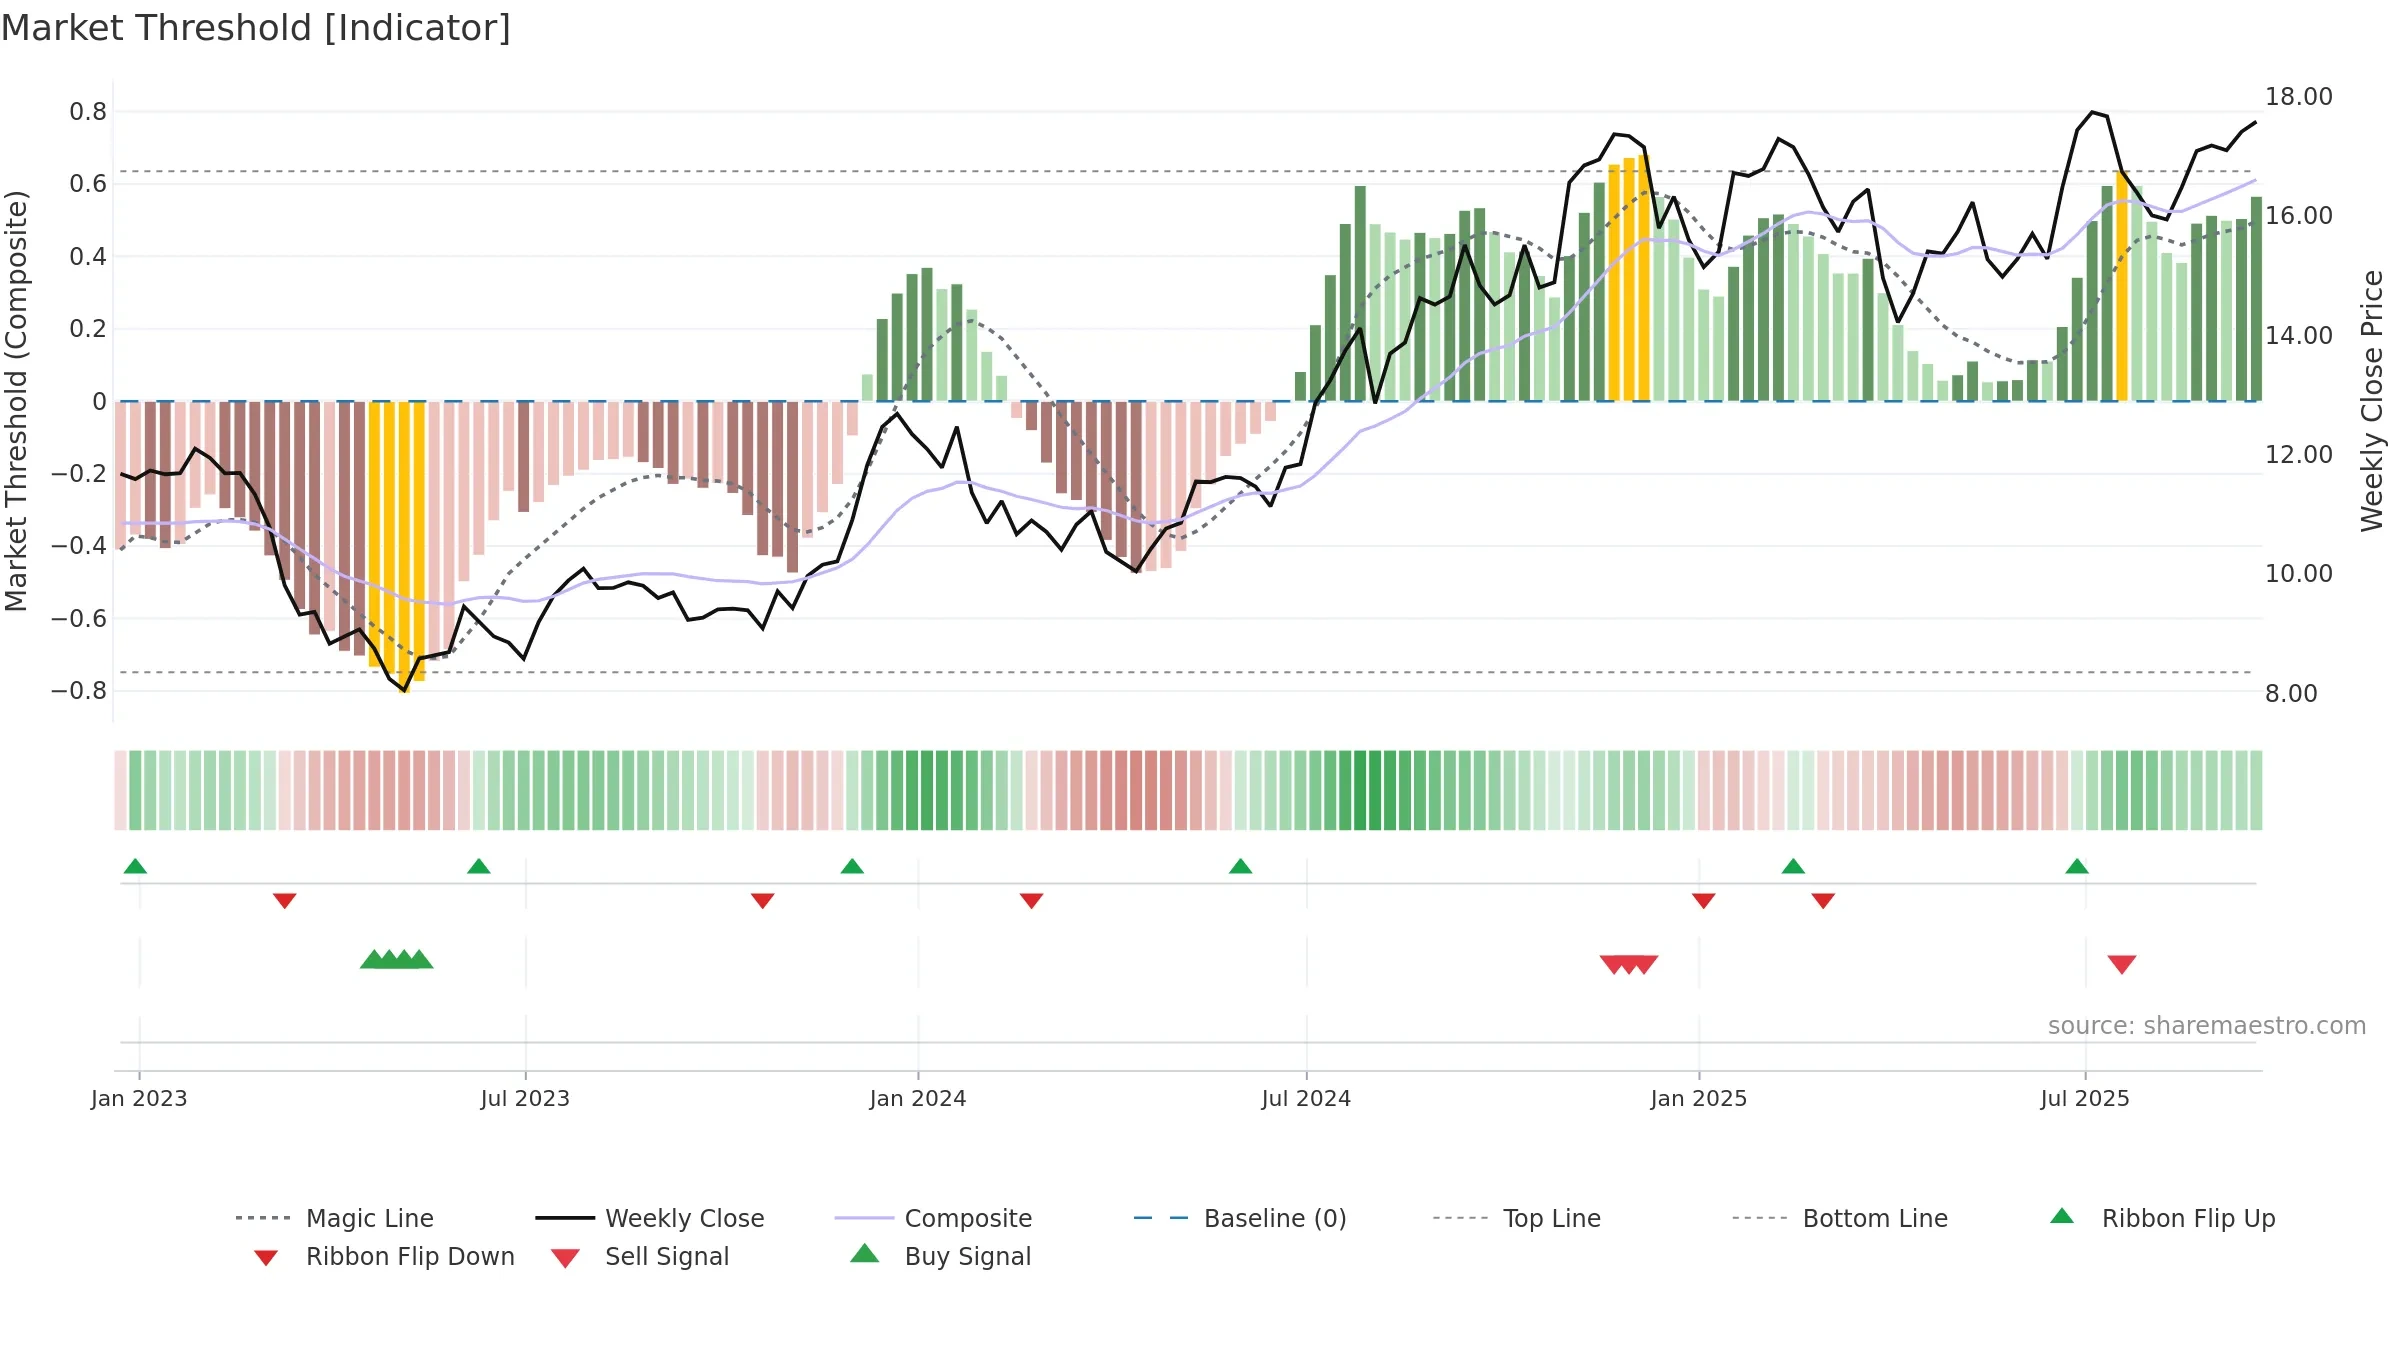Image resolution: width=2400 pixels, height=1350 pixels.
Task: Click the Ribbon Flip Up triangle before July 2023
Action: click(x=479, y=866)
